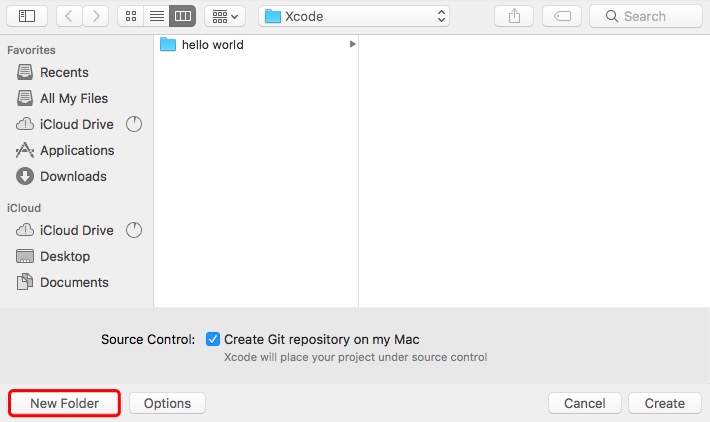Image resolution: width=710 pixels, height=422 pixels.
Task: Open the item arrangement dropdown
Action: point(225,16)
